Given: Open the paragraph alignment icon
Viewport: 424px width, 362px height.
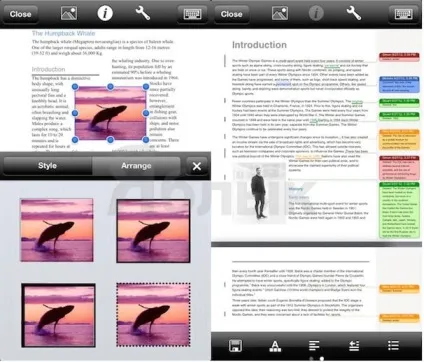Looking at the screenshot, I should coord(314,346).
